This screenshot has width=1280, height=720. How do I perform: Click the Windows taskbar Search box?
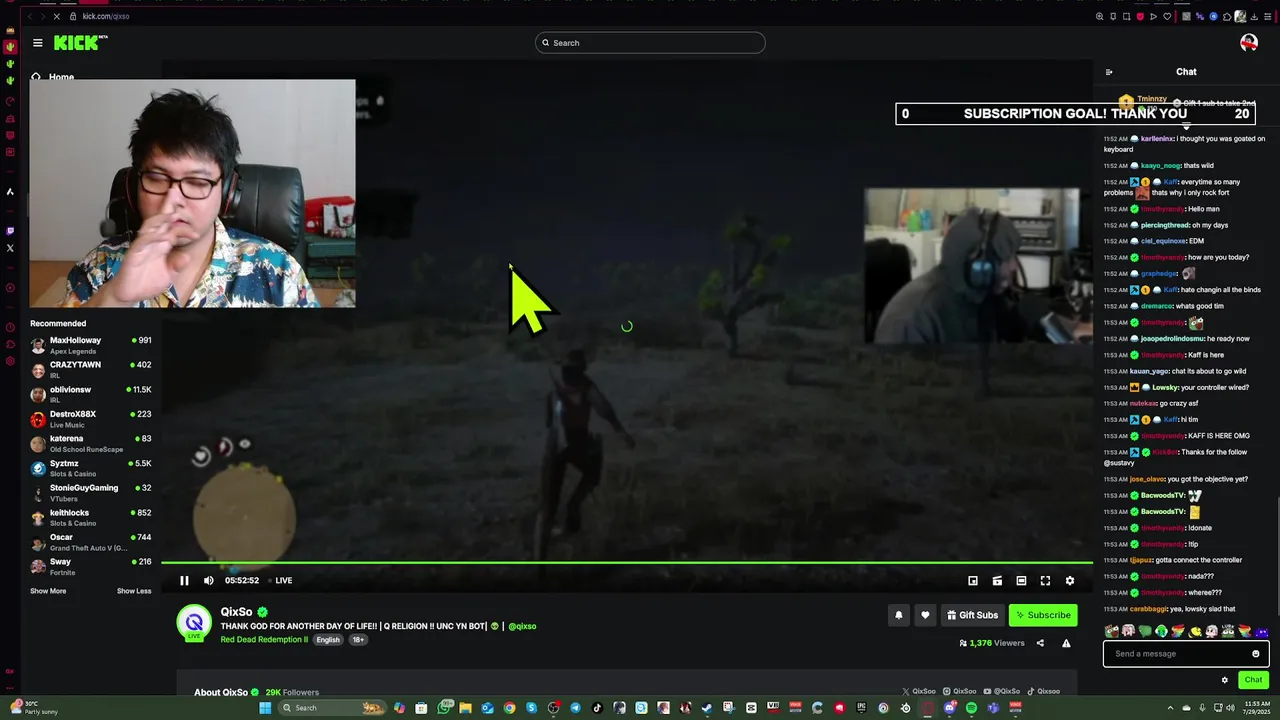coord(332,708)
